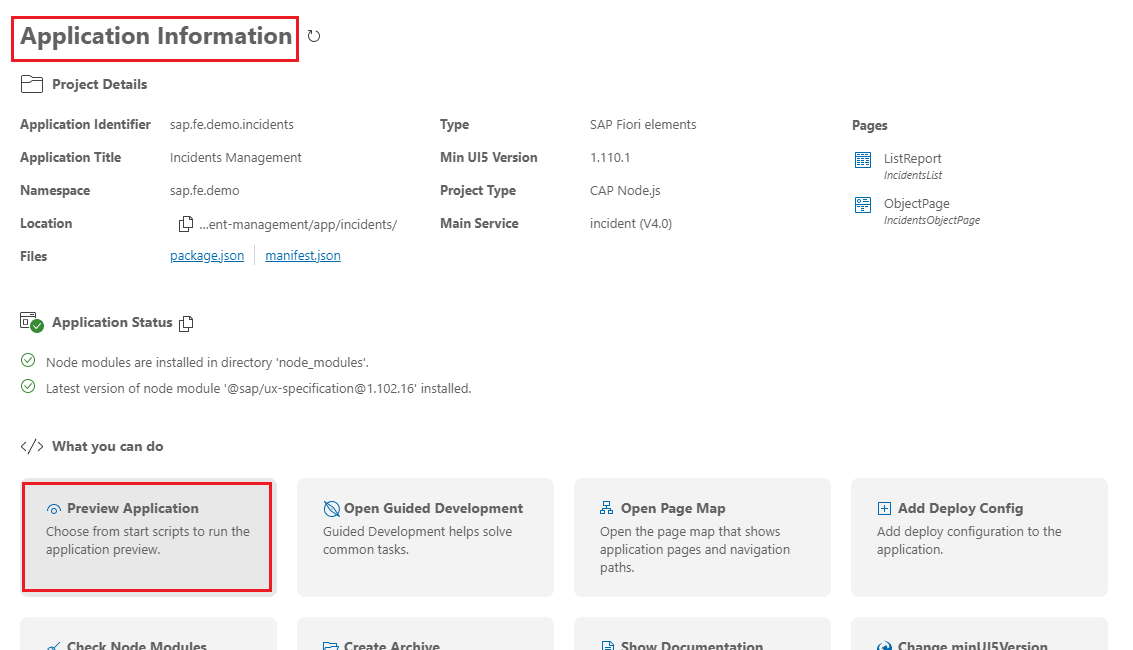Click the Application Title label
Image resolution: width=1133 pixels, height=650 pixels.
(71, 157)
